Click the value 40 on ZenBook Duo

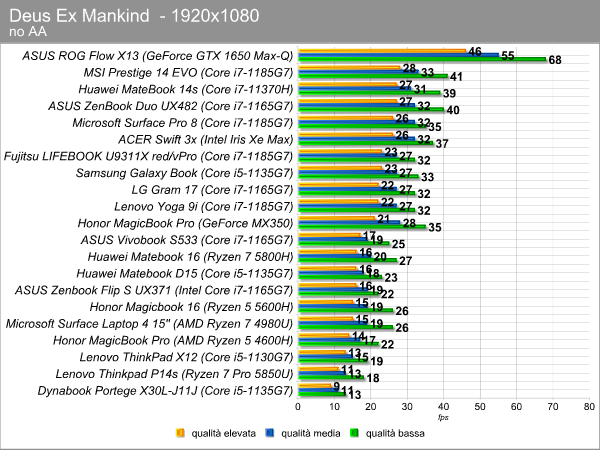click(453, 110)
